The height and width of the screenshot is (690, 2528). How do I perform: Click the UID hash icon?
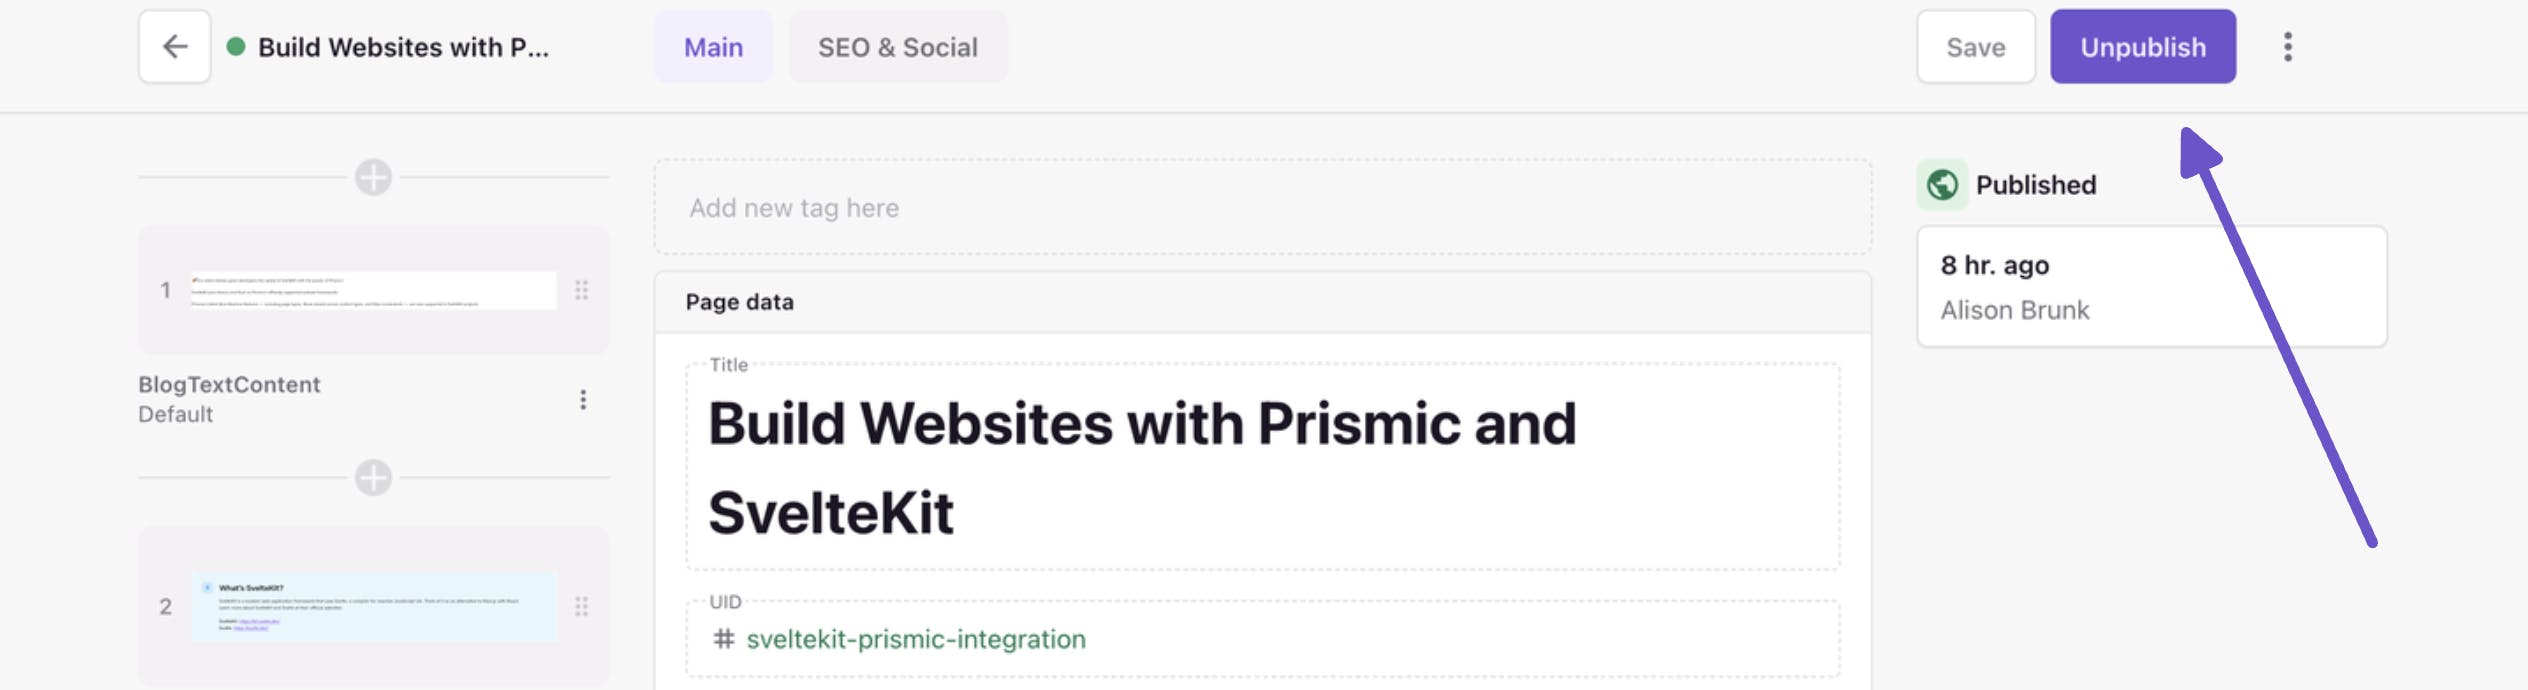coord(723,639)
